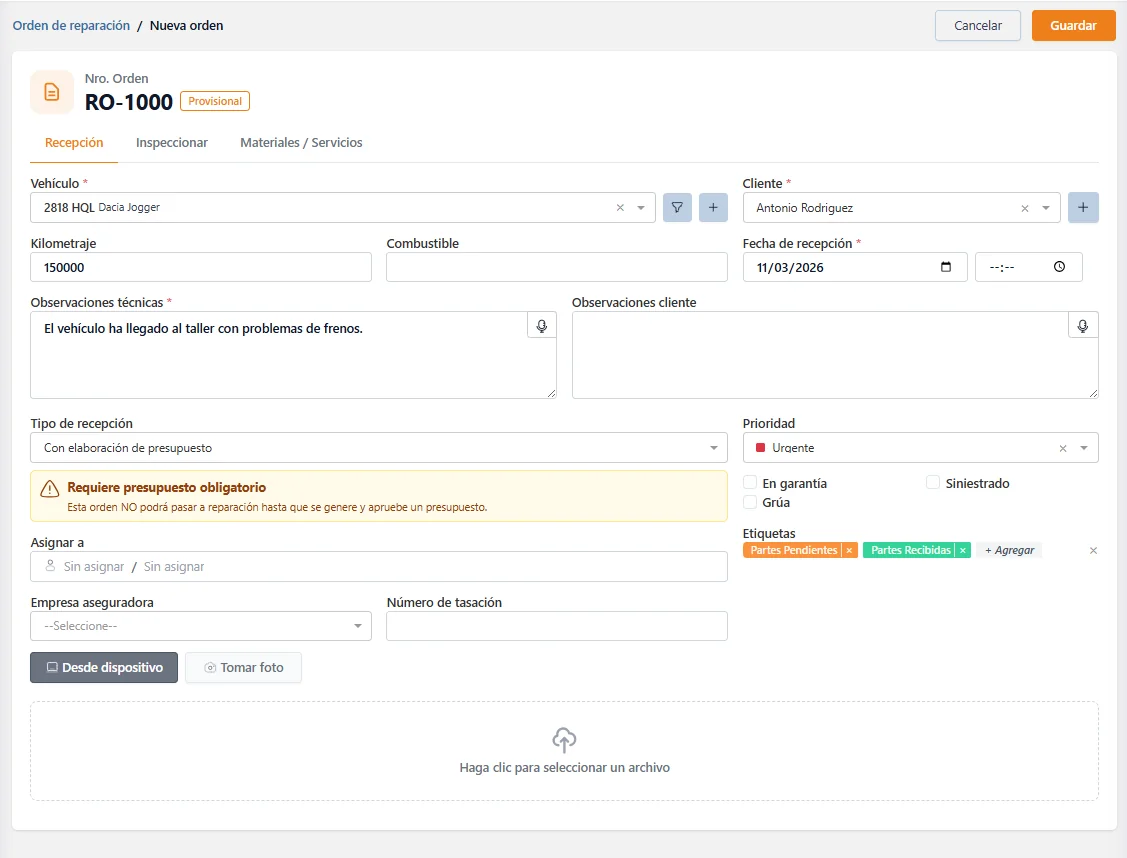Open the clock time picker
The image size is (1127, 858).
point(1059,267)
